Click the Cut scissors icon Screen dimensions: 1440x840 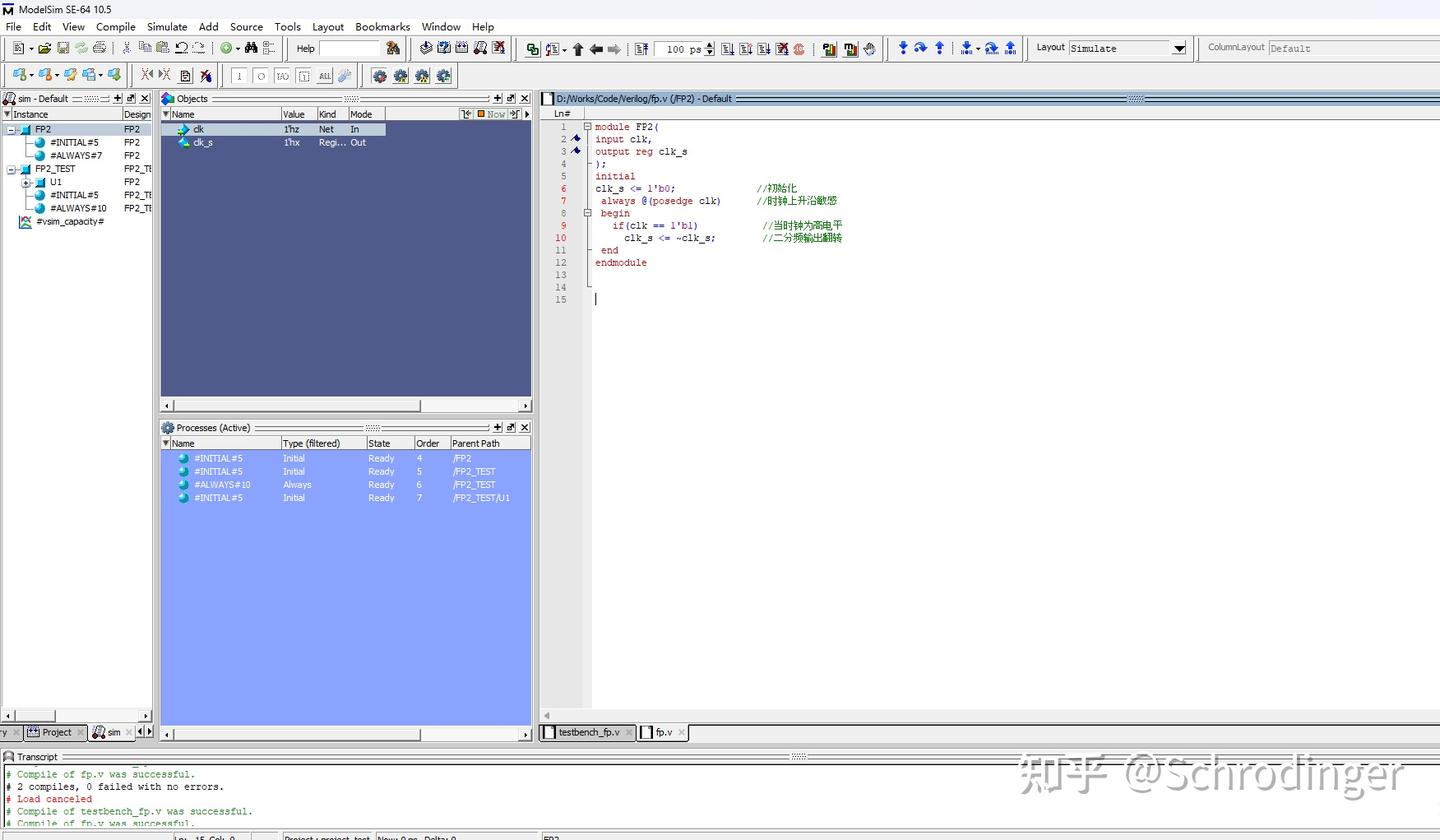pyautogui.click(x=127, y=48)
